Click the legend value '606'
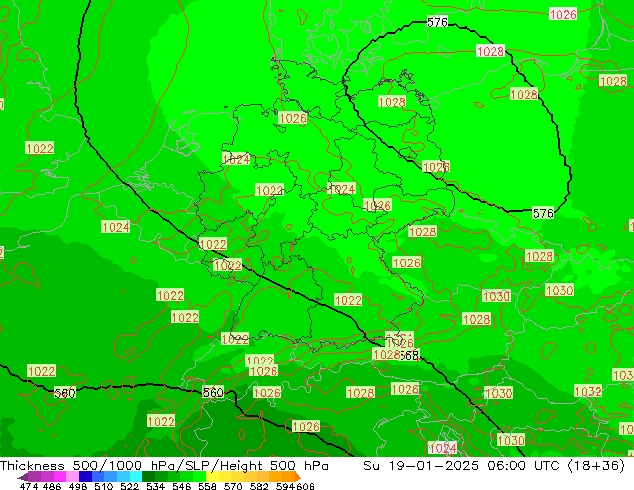This screenshot has height=490, width=634. (x=305, y=486)
